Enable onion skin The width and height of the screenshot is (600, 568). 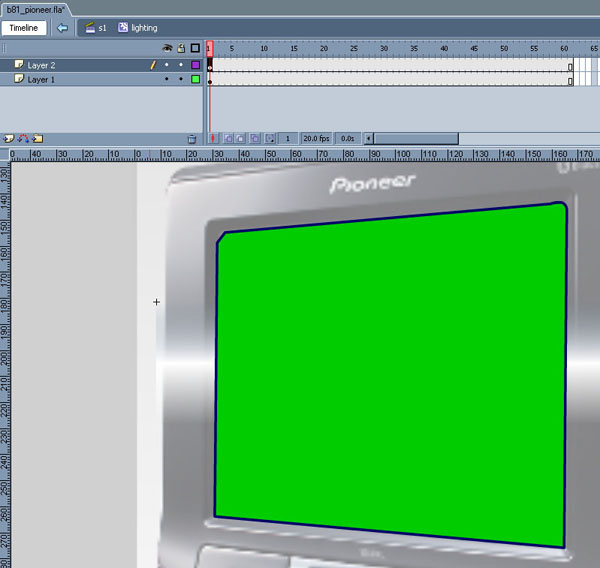pyautogui.click(x=228, y=139)
